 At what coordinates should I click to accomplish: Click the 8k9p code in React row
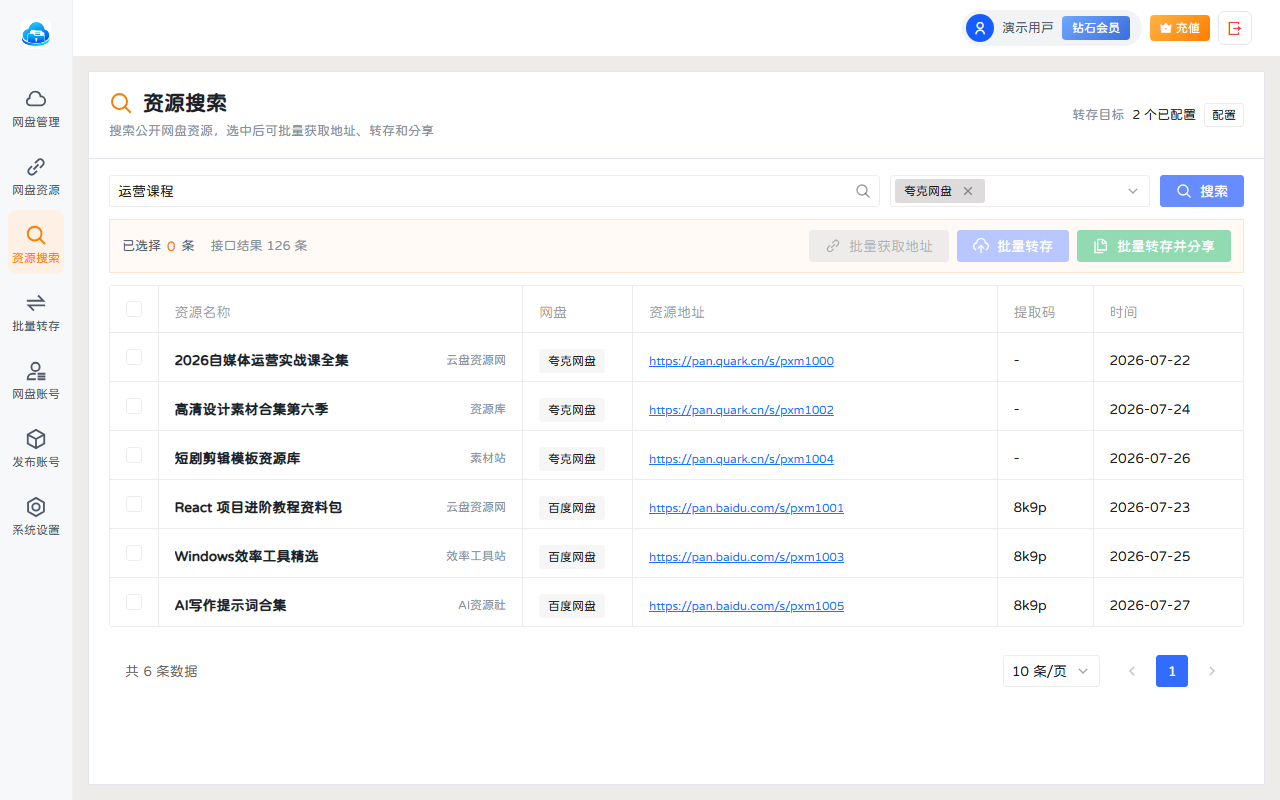tap(1030, 507)
